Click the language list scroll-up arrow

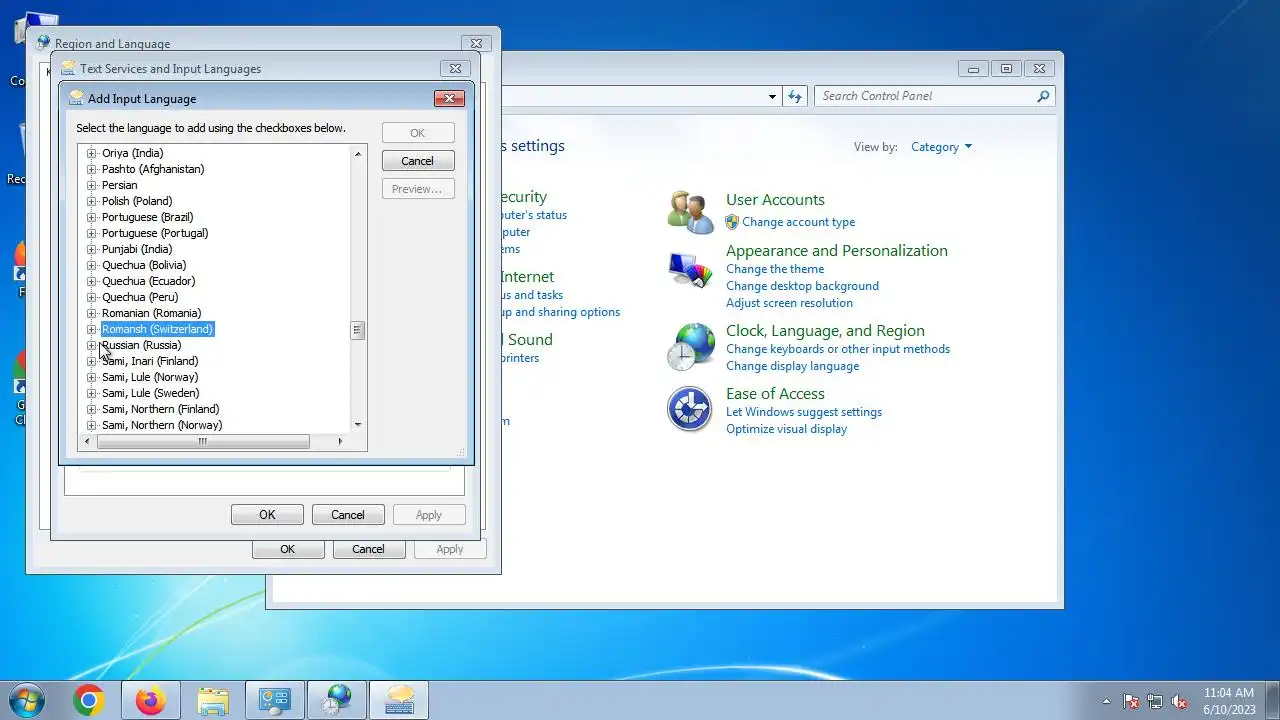point(358,154)
